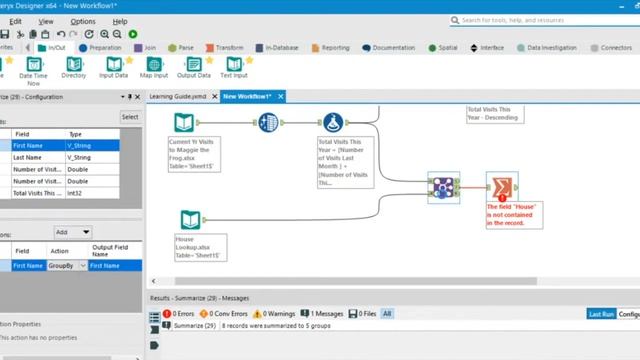Click the Select button in configuration
The height and width of the screenshot is (360, 640).
pyautogui.click(x=130, y=117)
